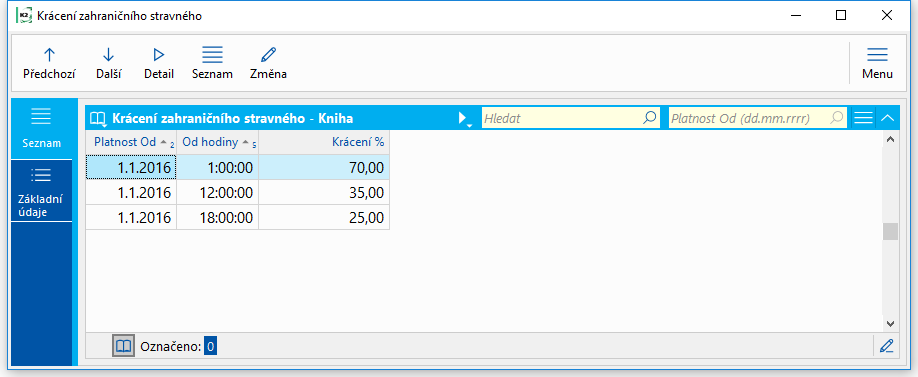The height and width of the screenshot is (377, 918).
Task: Click the book icon in status bar
Action: coord(123,346)
